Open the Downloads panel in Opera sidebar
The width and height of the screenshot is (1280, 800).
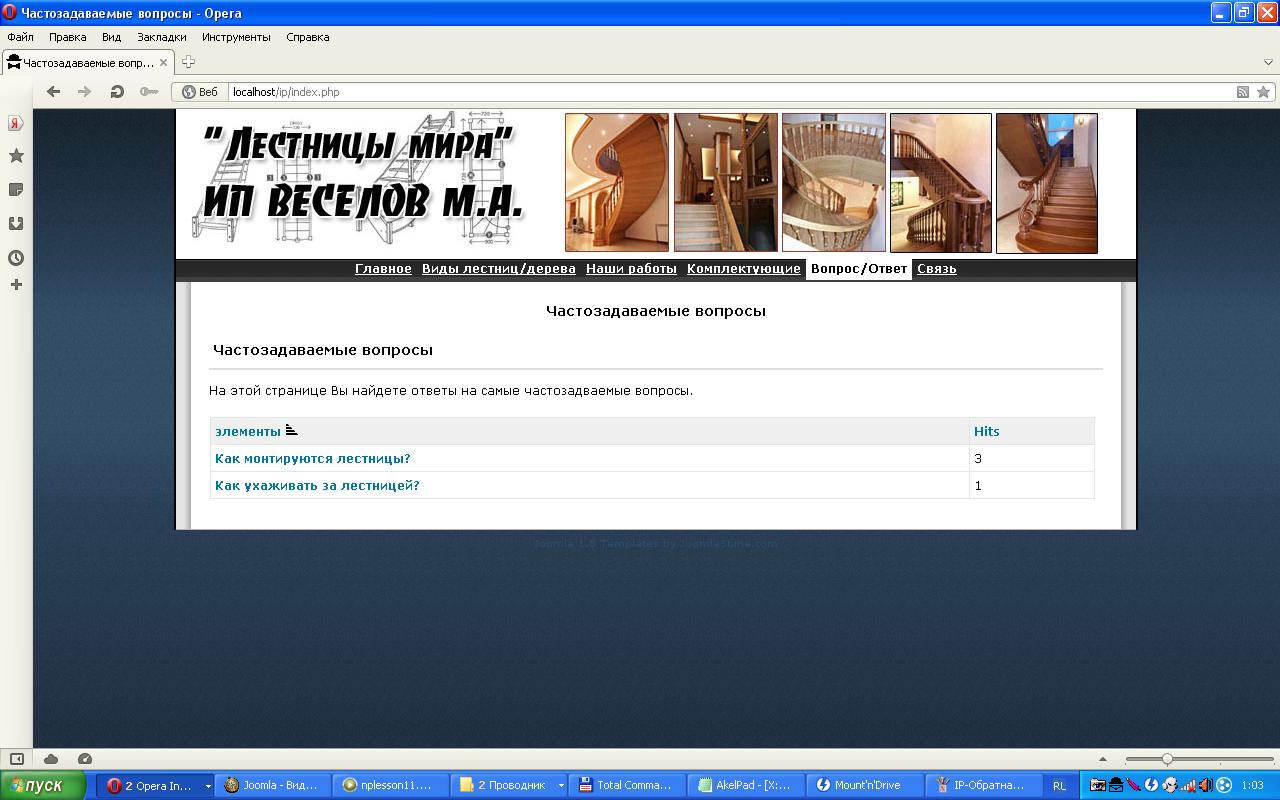coord(14,222)
